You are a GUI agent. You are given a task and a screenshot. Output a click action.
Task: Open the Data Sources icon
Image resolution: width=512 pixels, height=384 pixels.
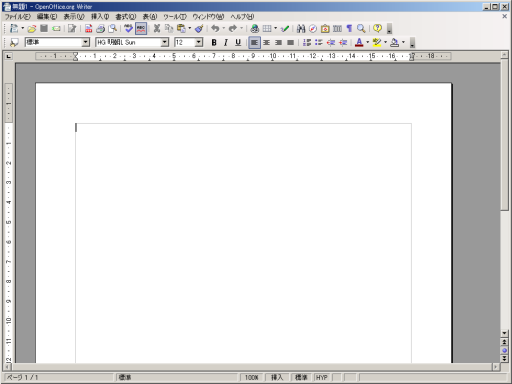click(x=337, y=29)
